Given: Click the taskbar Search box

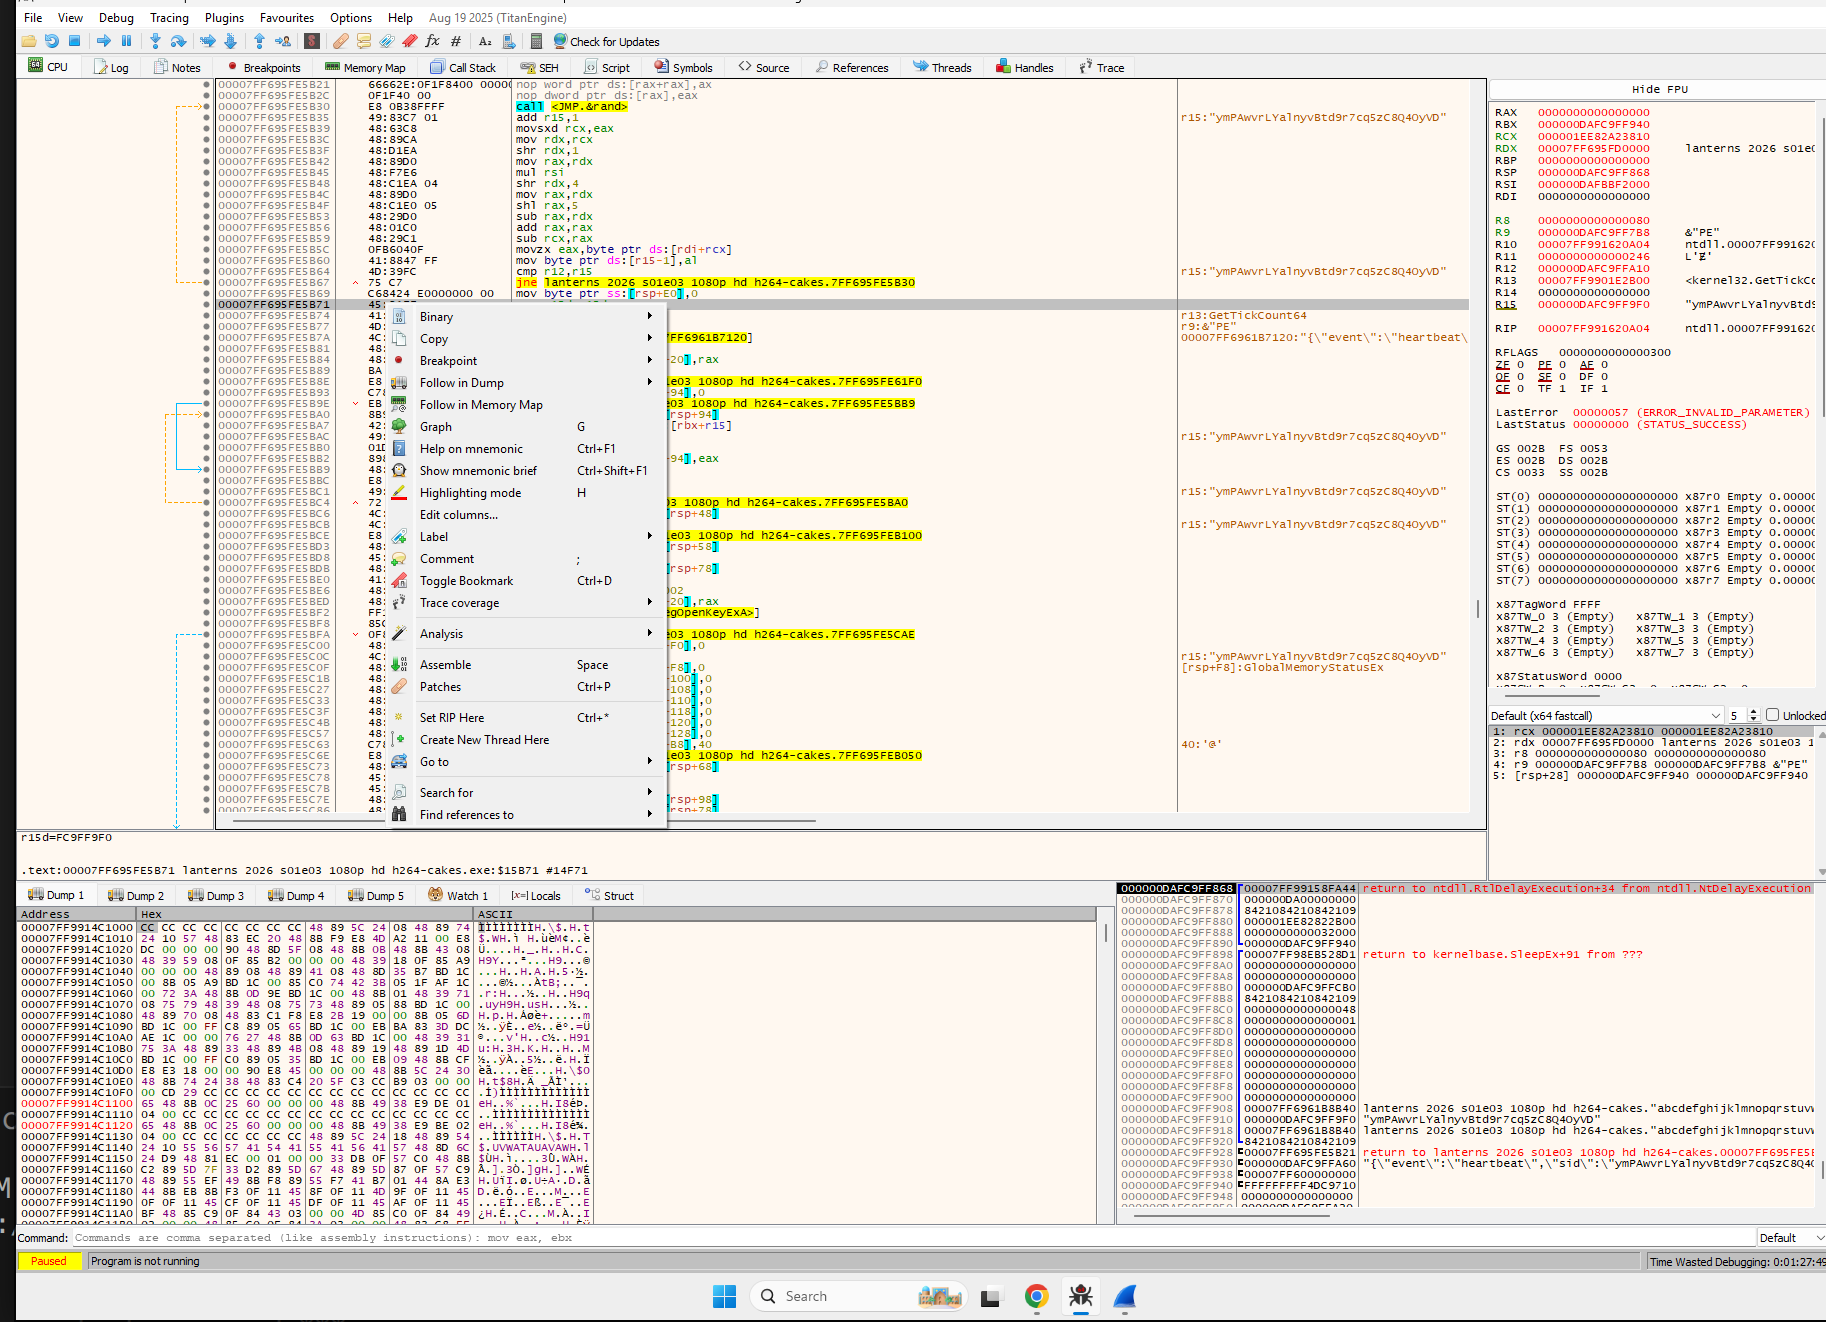Looking at the screenshot, I should click(x=858, y=1296).
